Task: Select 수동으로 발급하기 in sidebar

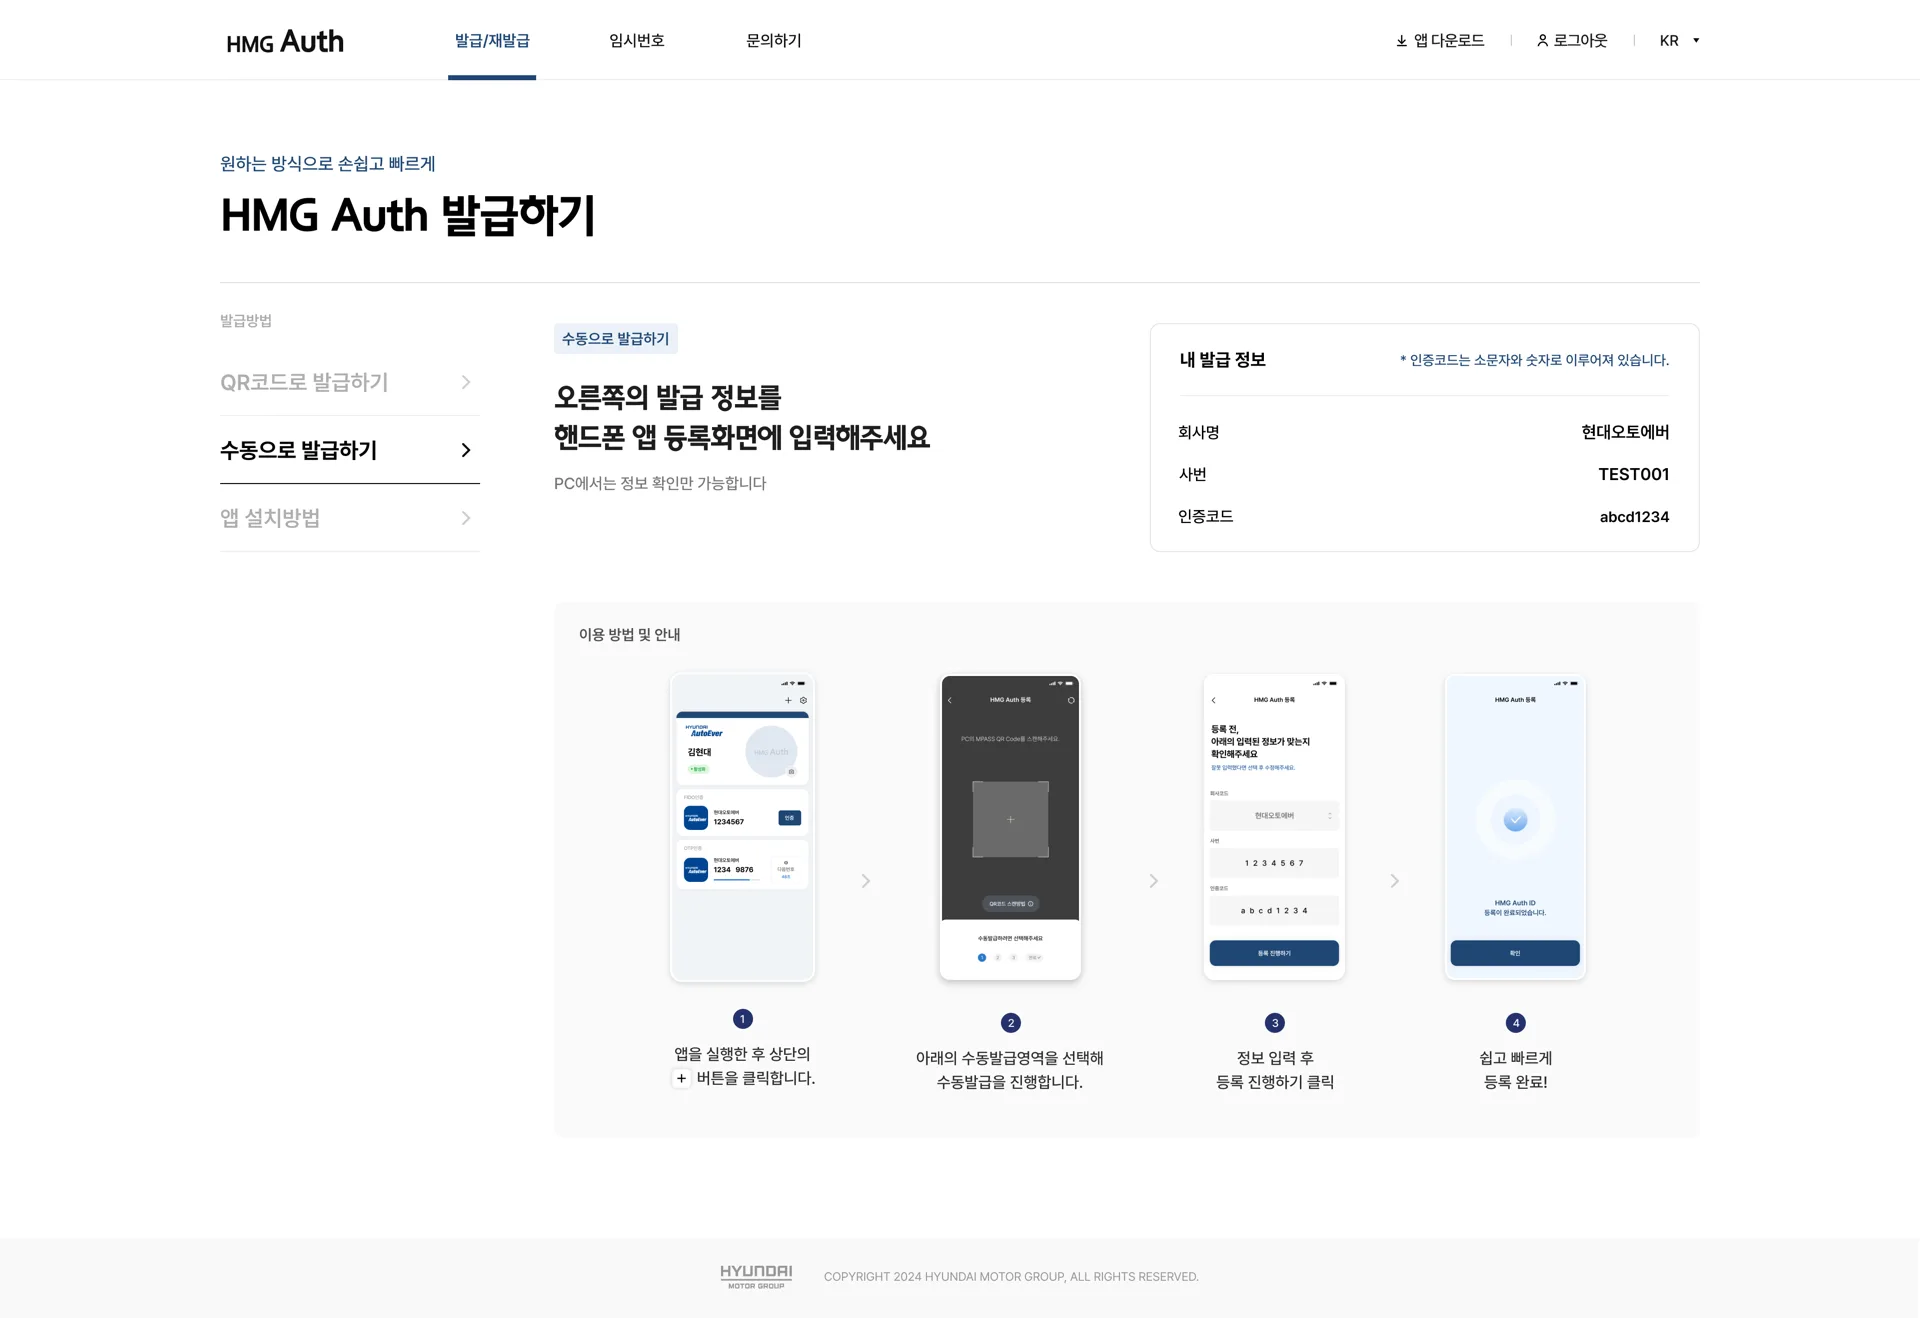Action: (x=350, y=450)
